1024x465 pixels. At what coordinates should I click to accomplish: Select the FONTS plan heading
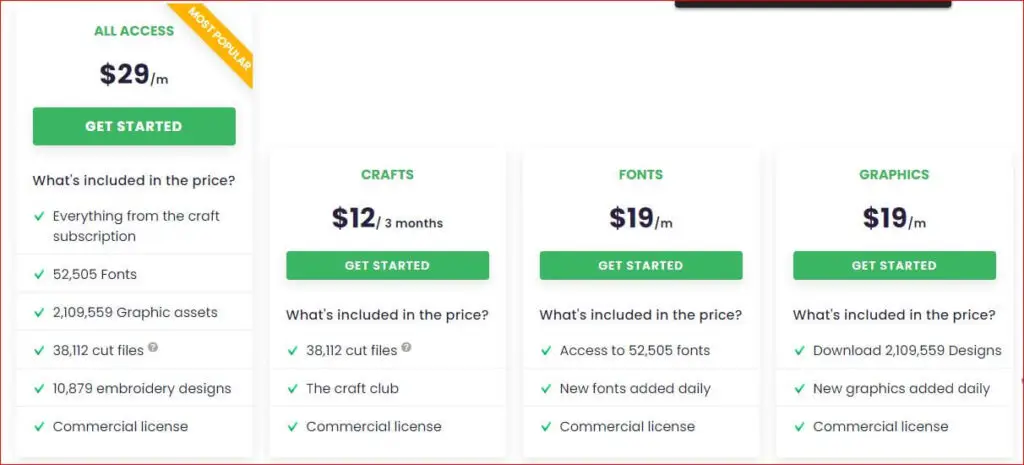(641, 174)
